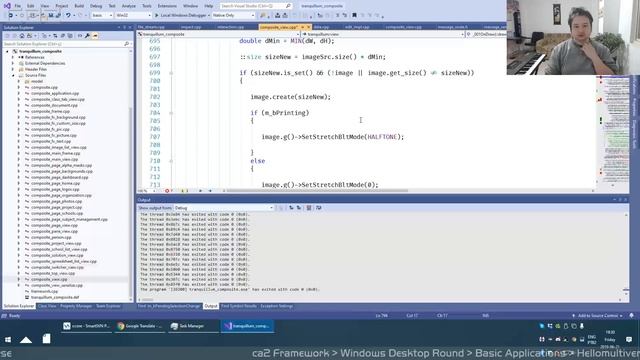640x360 pixels.
Task: Click the Undo icon in the toolbar
Action: point(68,15)
